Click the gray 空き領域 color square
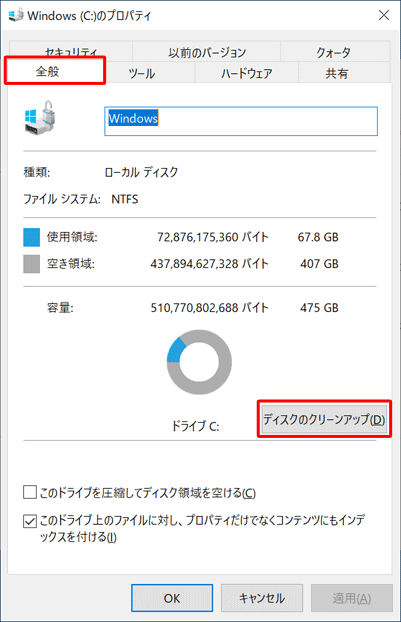This screenshot has height=622, width=401. point(31,264)
